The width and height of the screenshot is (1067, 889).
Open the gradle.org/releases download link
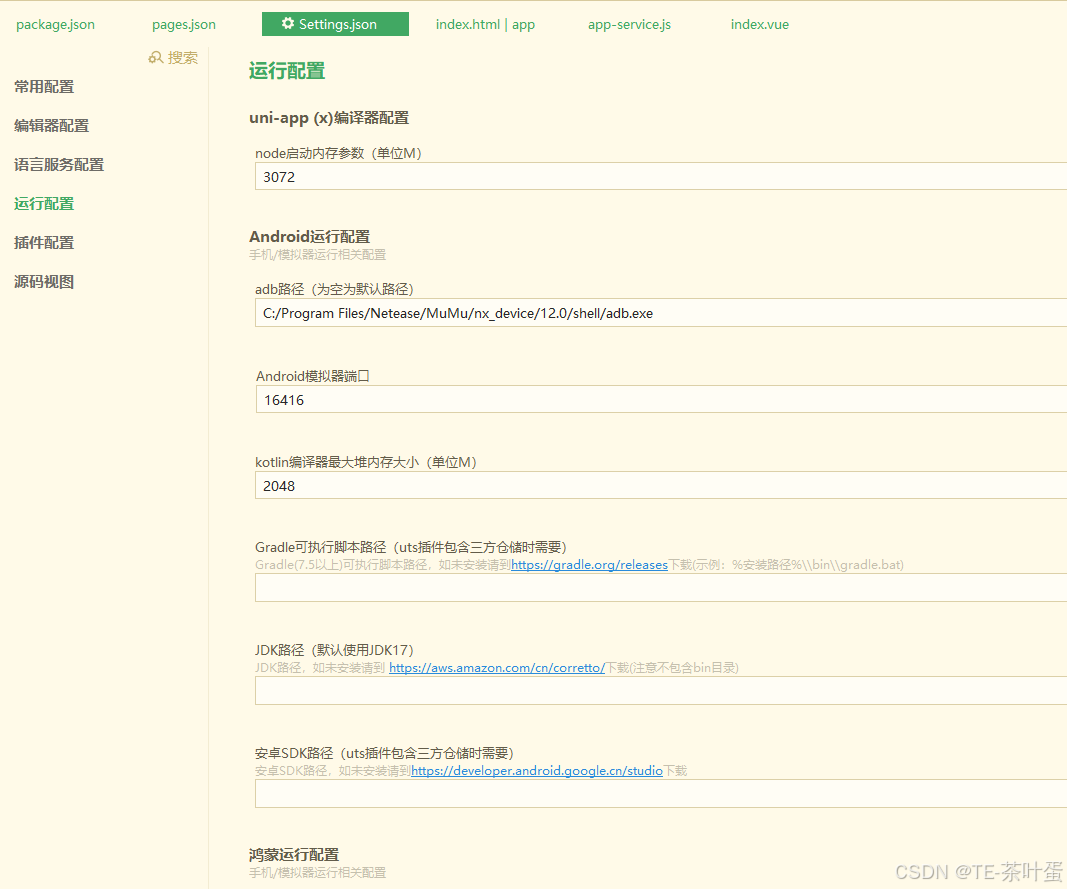[589, 564]
